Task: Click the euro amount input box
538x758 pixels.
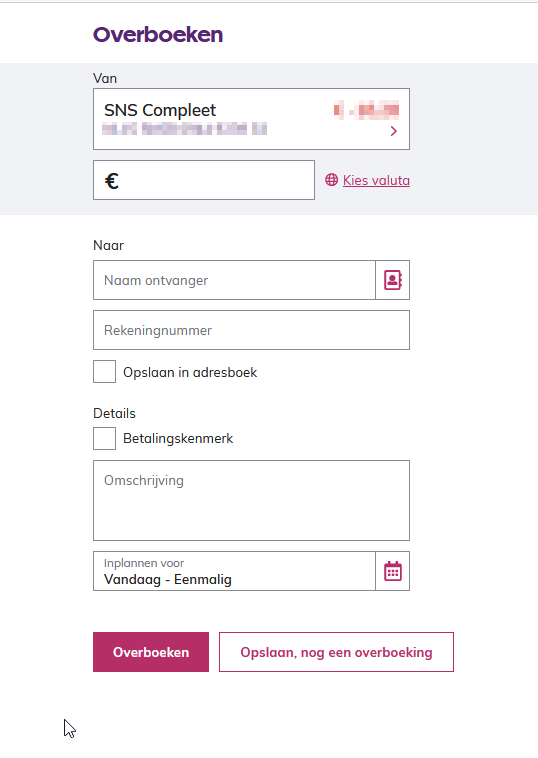Action: [204, 180]
